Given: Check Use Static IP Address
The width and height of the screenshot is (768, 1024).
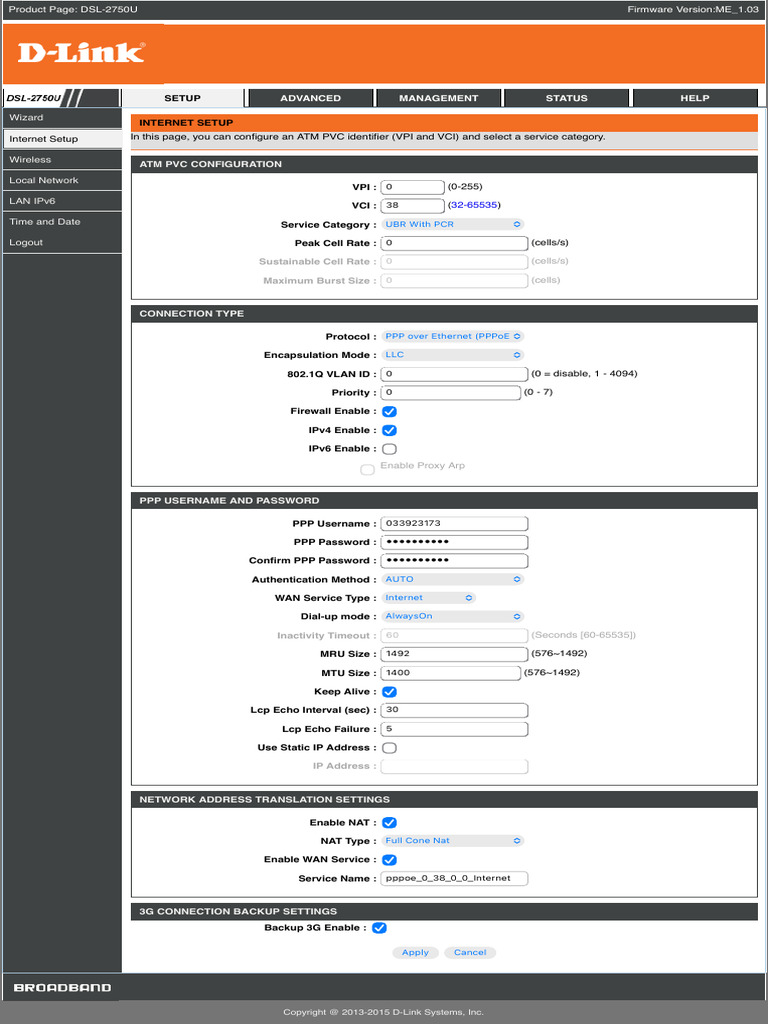Looking at the screenshot, I should click(x=389, y=748).
